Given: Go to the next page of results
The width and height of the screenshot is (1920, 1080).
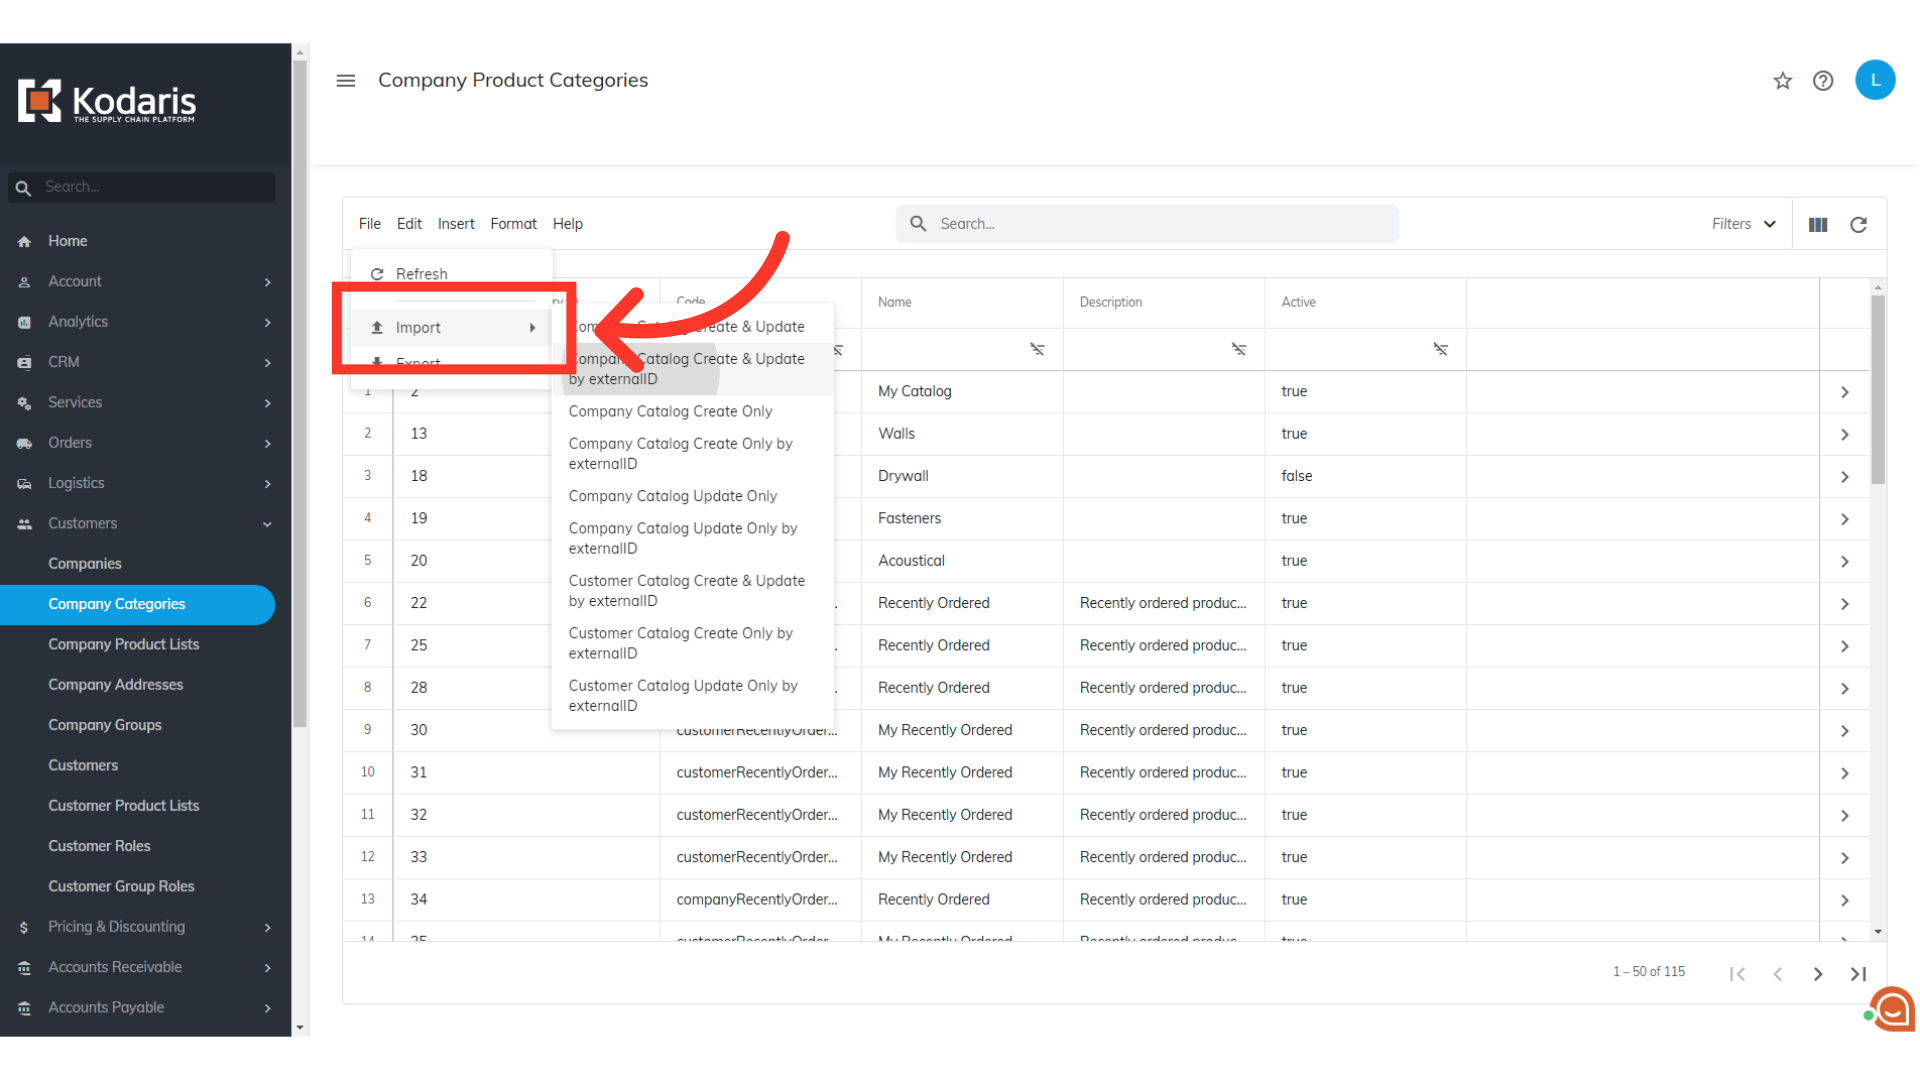Looking at the screenshot, I should [x=1818, y=974].
